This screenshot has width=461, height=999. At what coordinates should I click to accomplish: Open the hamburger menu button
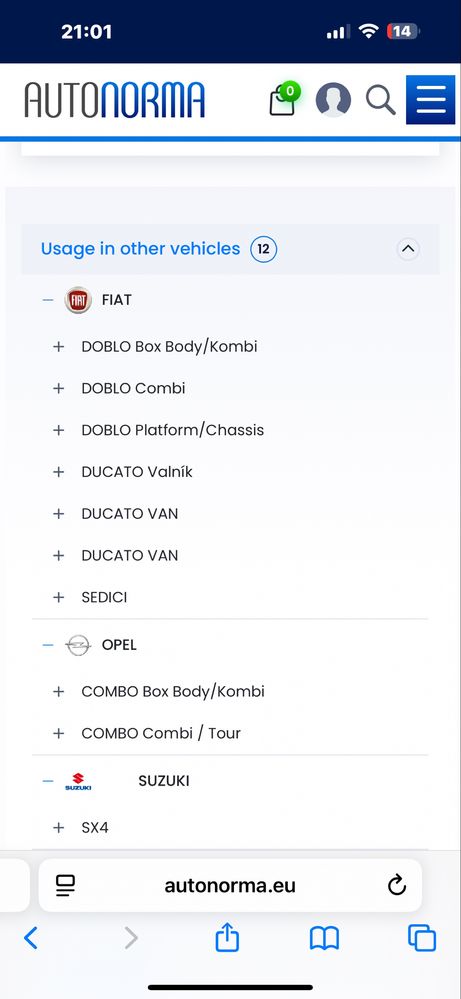click(430, 100)
